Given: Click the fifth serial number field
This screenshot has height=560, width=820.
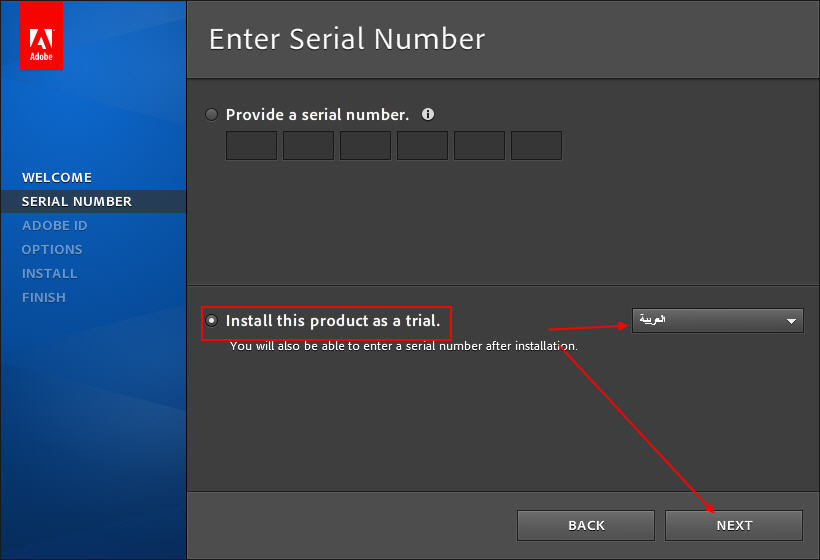Looking at the screenshot, I should pyautogui.click(x=480, y=145).
